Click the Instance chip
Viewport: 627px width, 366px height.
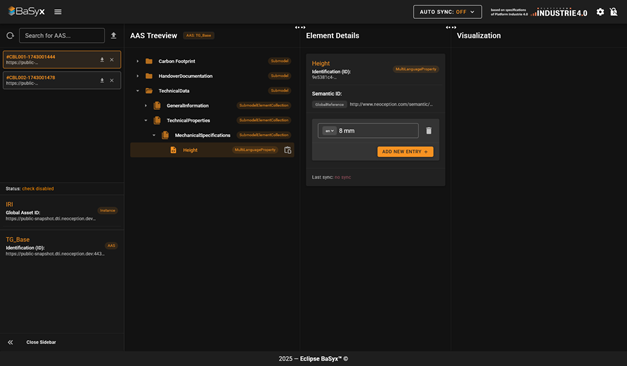(x=108, y=210)
